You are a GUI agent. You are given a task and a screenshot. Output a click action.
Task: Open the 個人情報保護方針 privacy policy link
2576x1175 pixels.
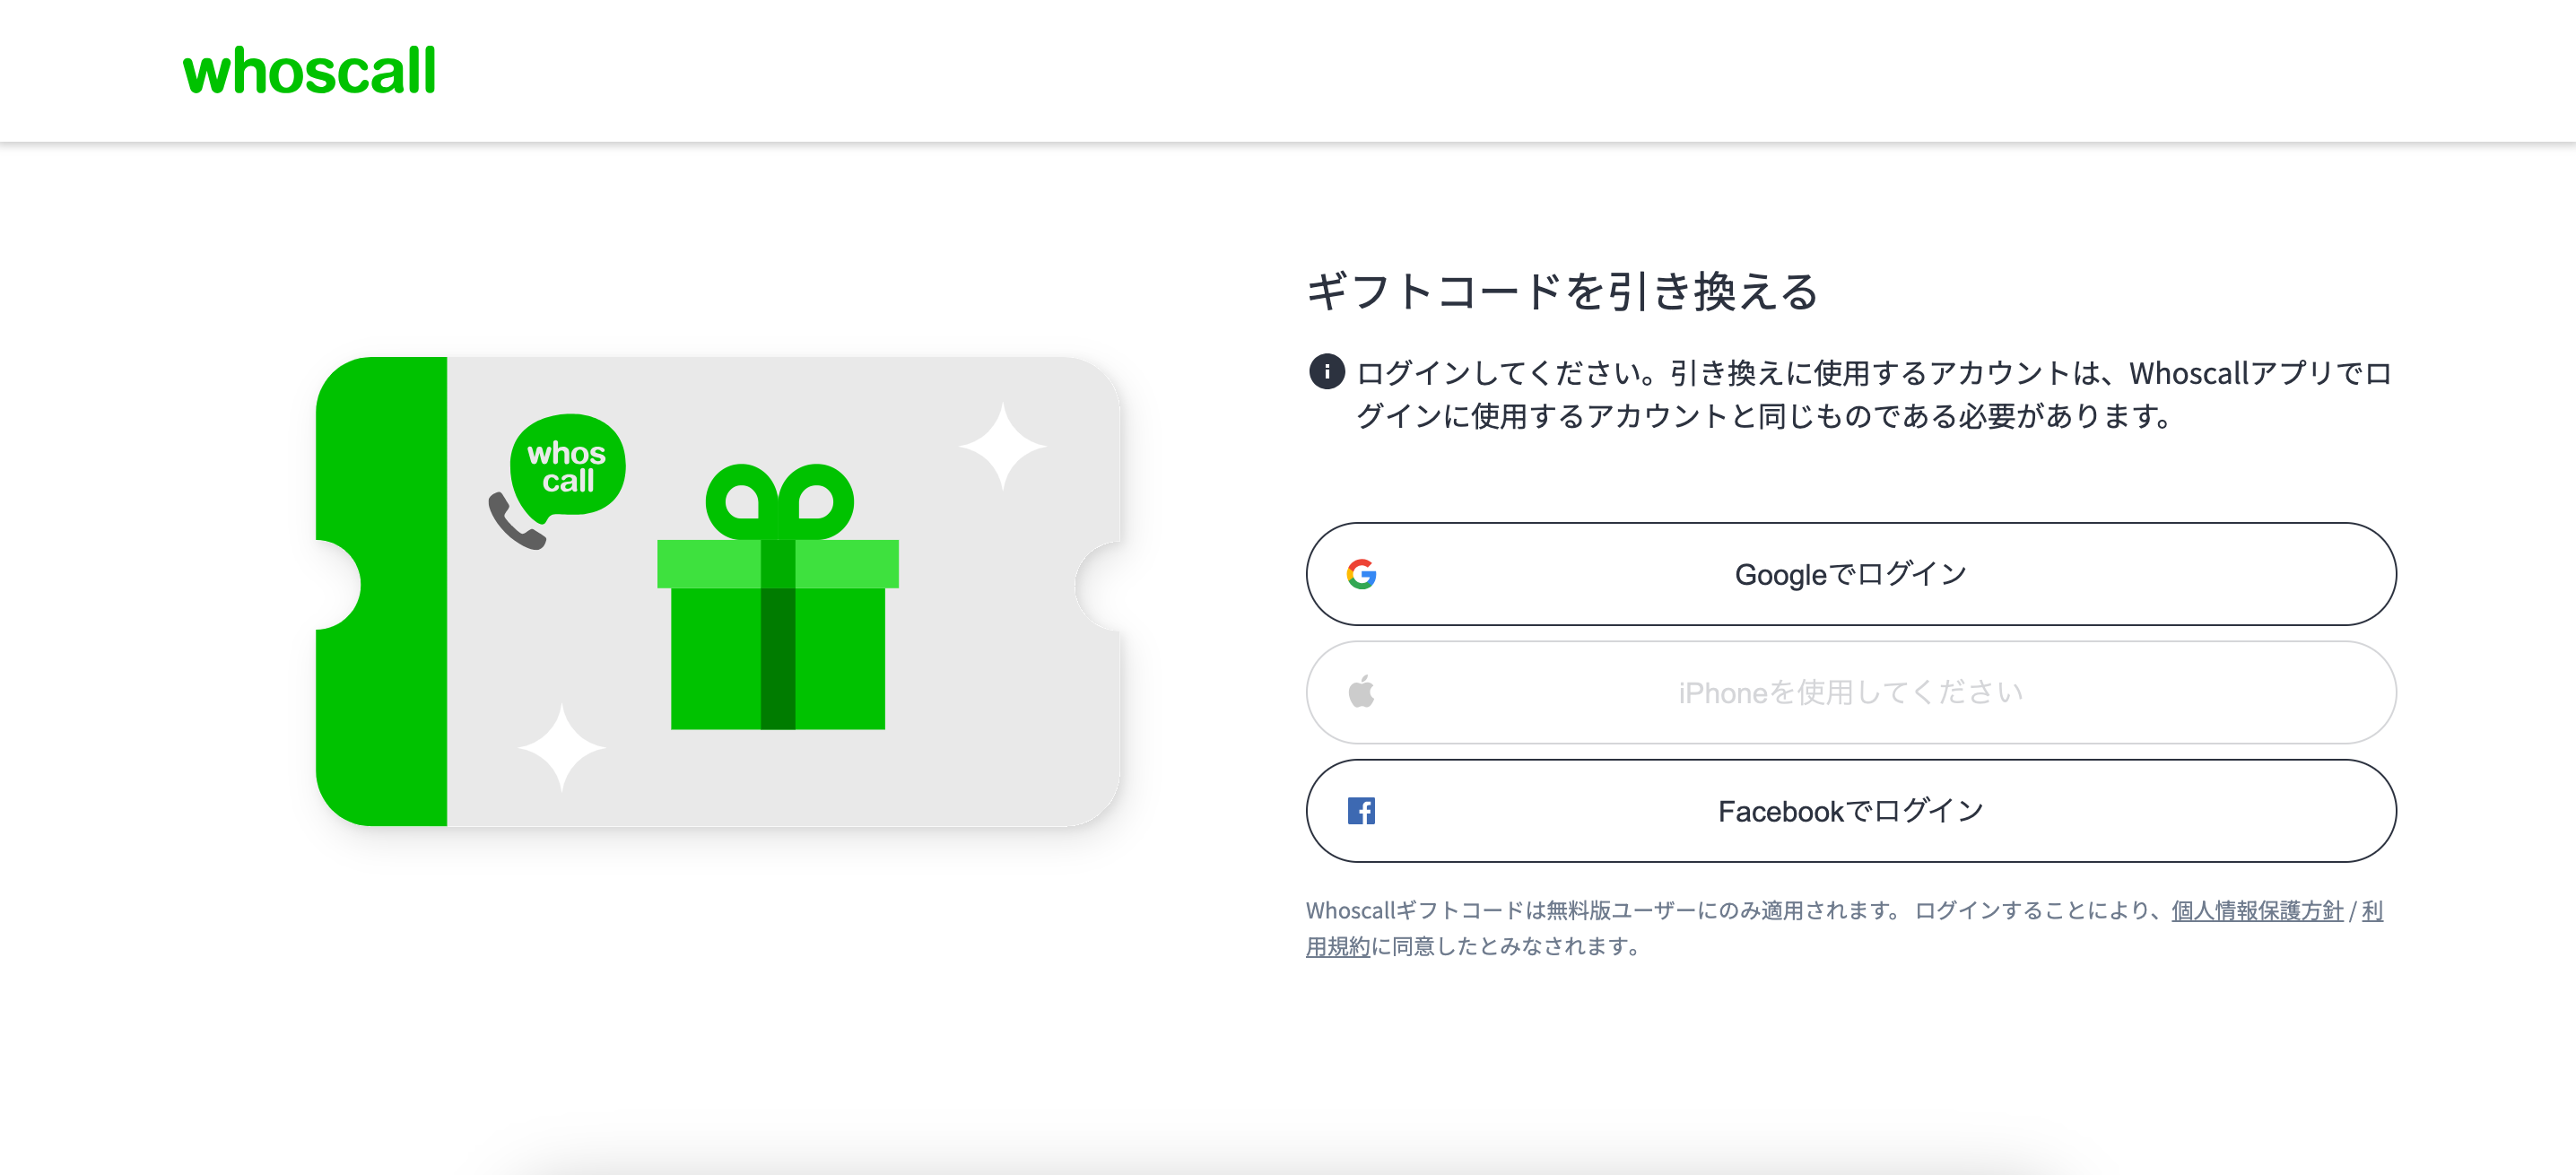[2256, 910]
